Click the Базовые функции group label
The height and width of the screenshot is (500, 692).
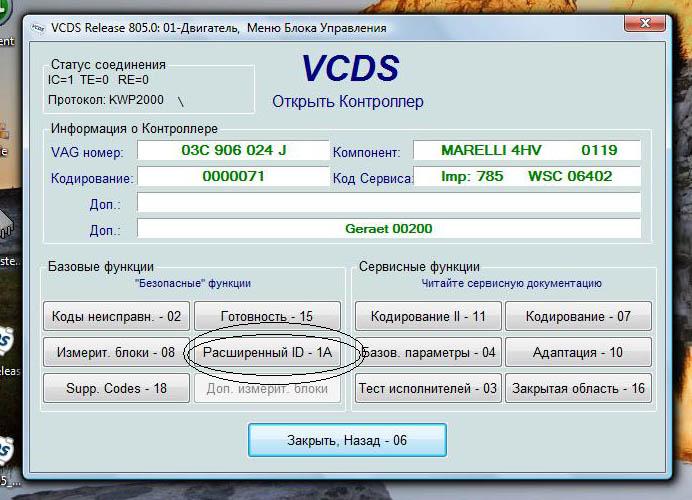[101, 267]
